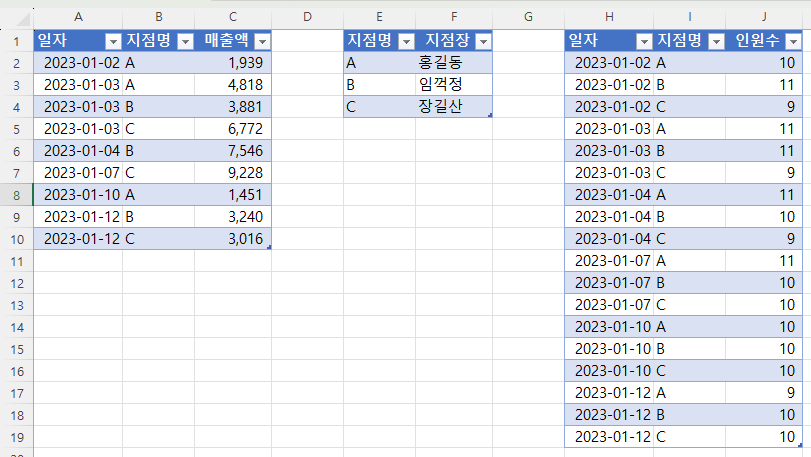Select column D header

tap(308, 17)
